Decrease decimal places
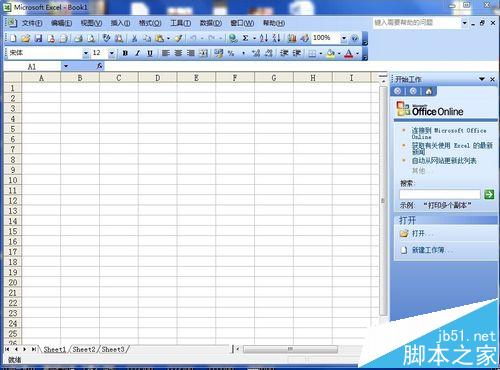Image resolution: width=500 pixels, height=370 pixels. (x=268, y=53)
